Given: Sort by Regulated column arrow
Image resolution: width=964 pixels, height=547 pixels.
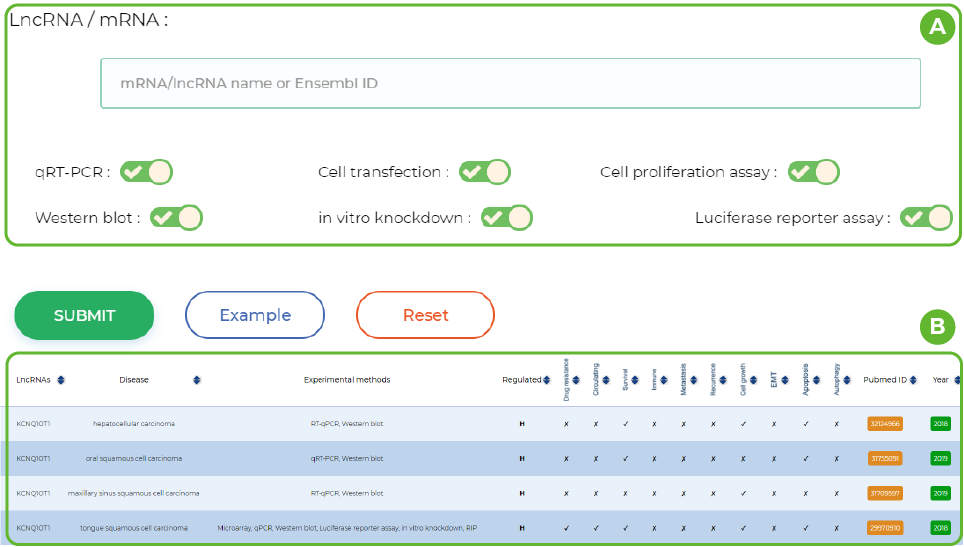Looking at the screenshot, I should click(549, 380).
